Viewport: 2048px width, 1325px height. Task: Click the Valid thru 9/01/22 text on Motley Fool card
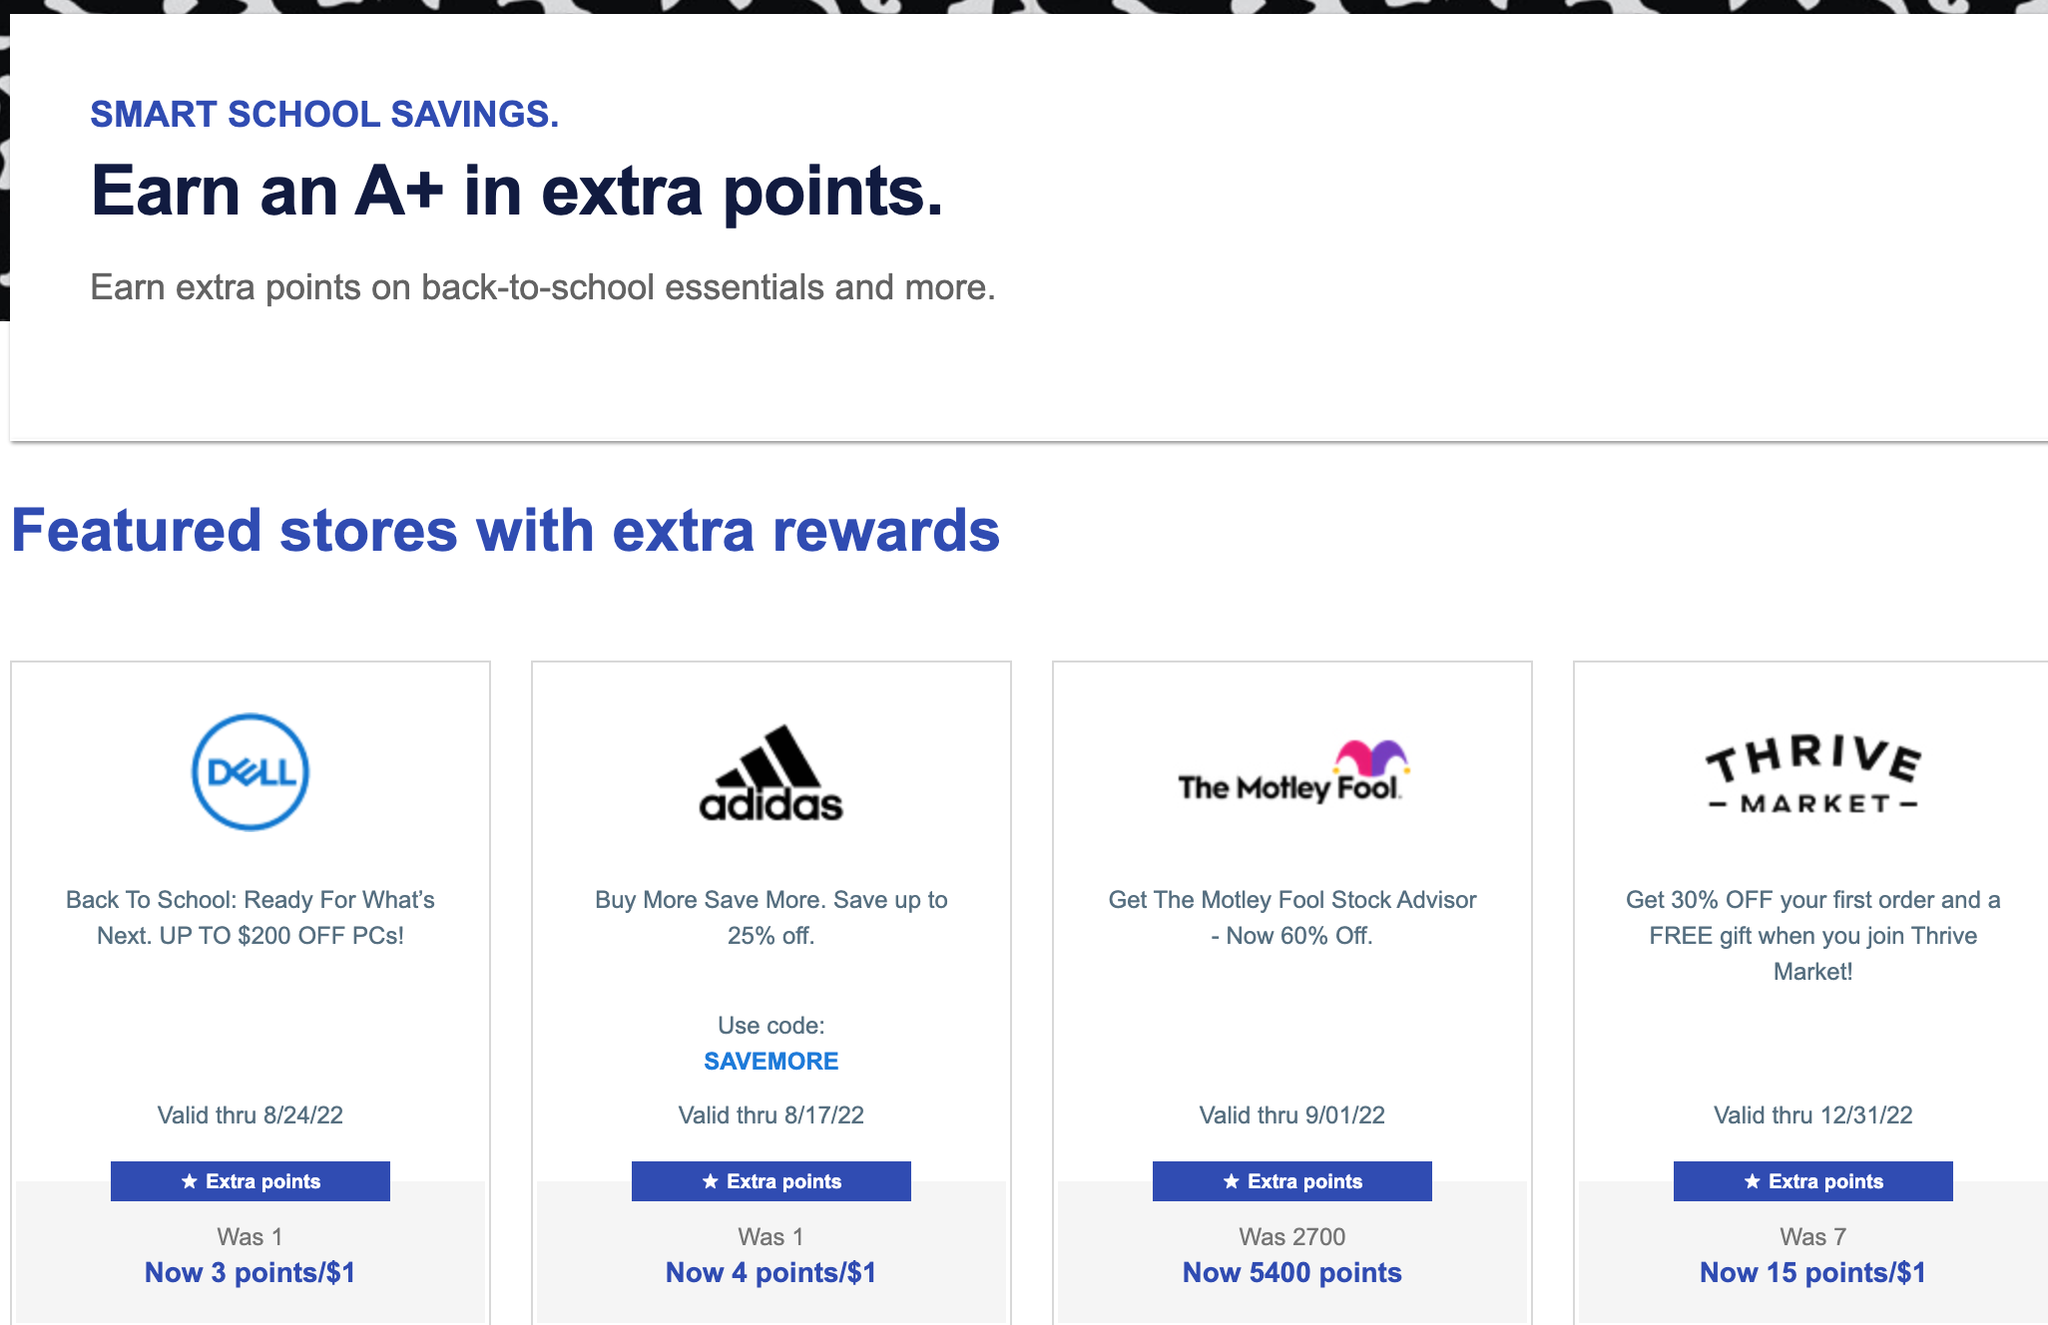(1291, 1116)
